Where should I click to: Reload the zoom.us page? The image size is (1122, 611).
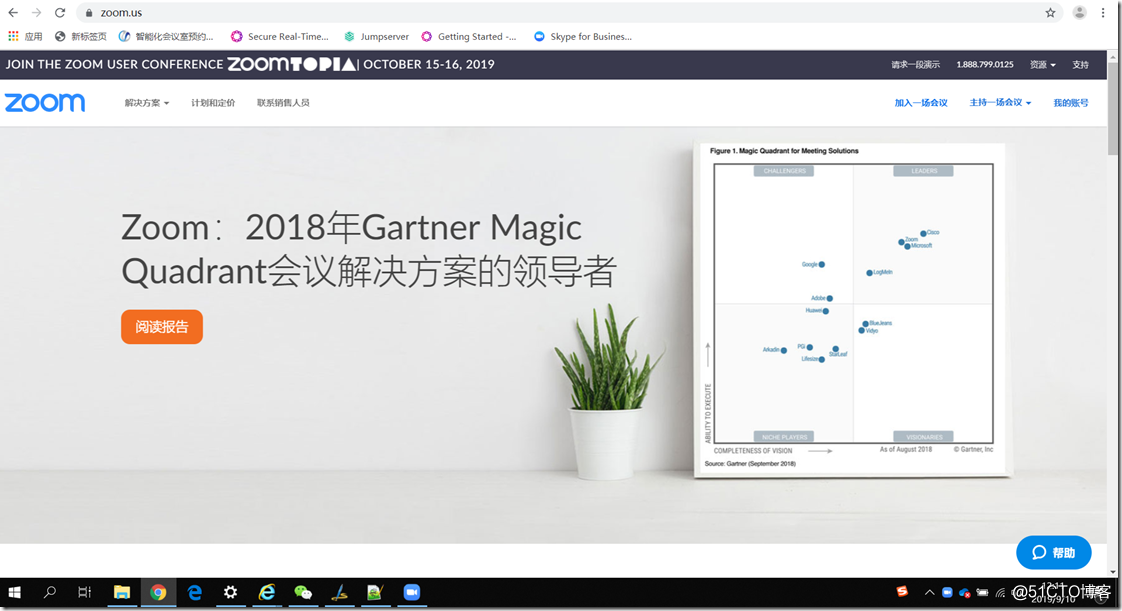[60, 13]
